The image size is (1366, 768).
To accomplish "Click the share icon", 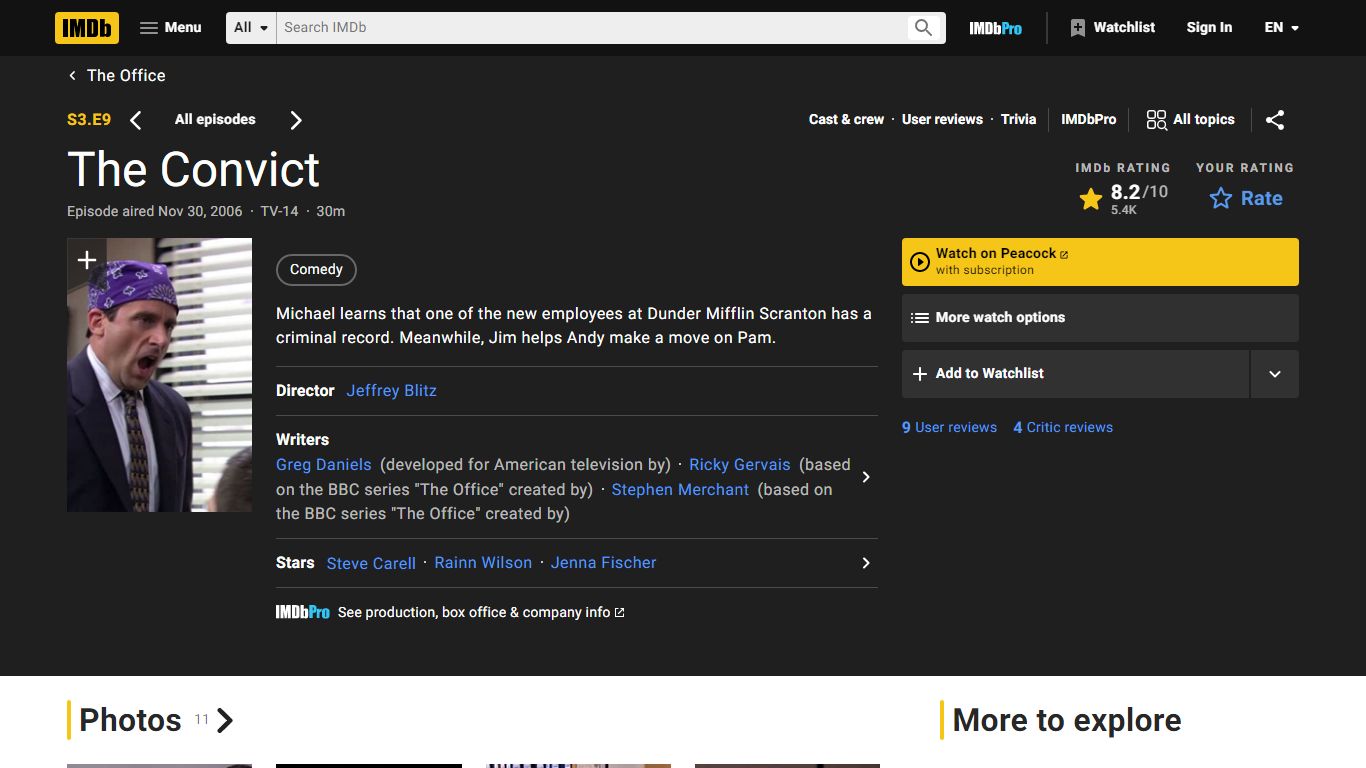I will pos(1275,120).
